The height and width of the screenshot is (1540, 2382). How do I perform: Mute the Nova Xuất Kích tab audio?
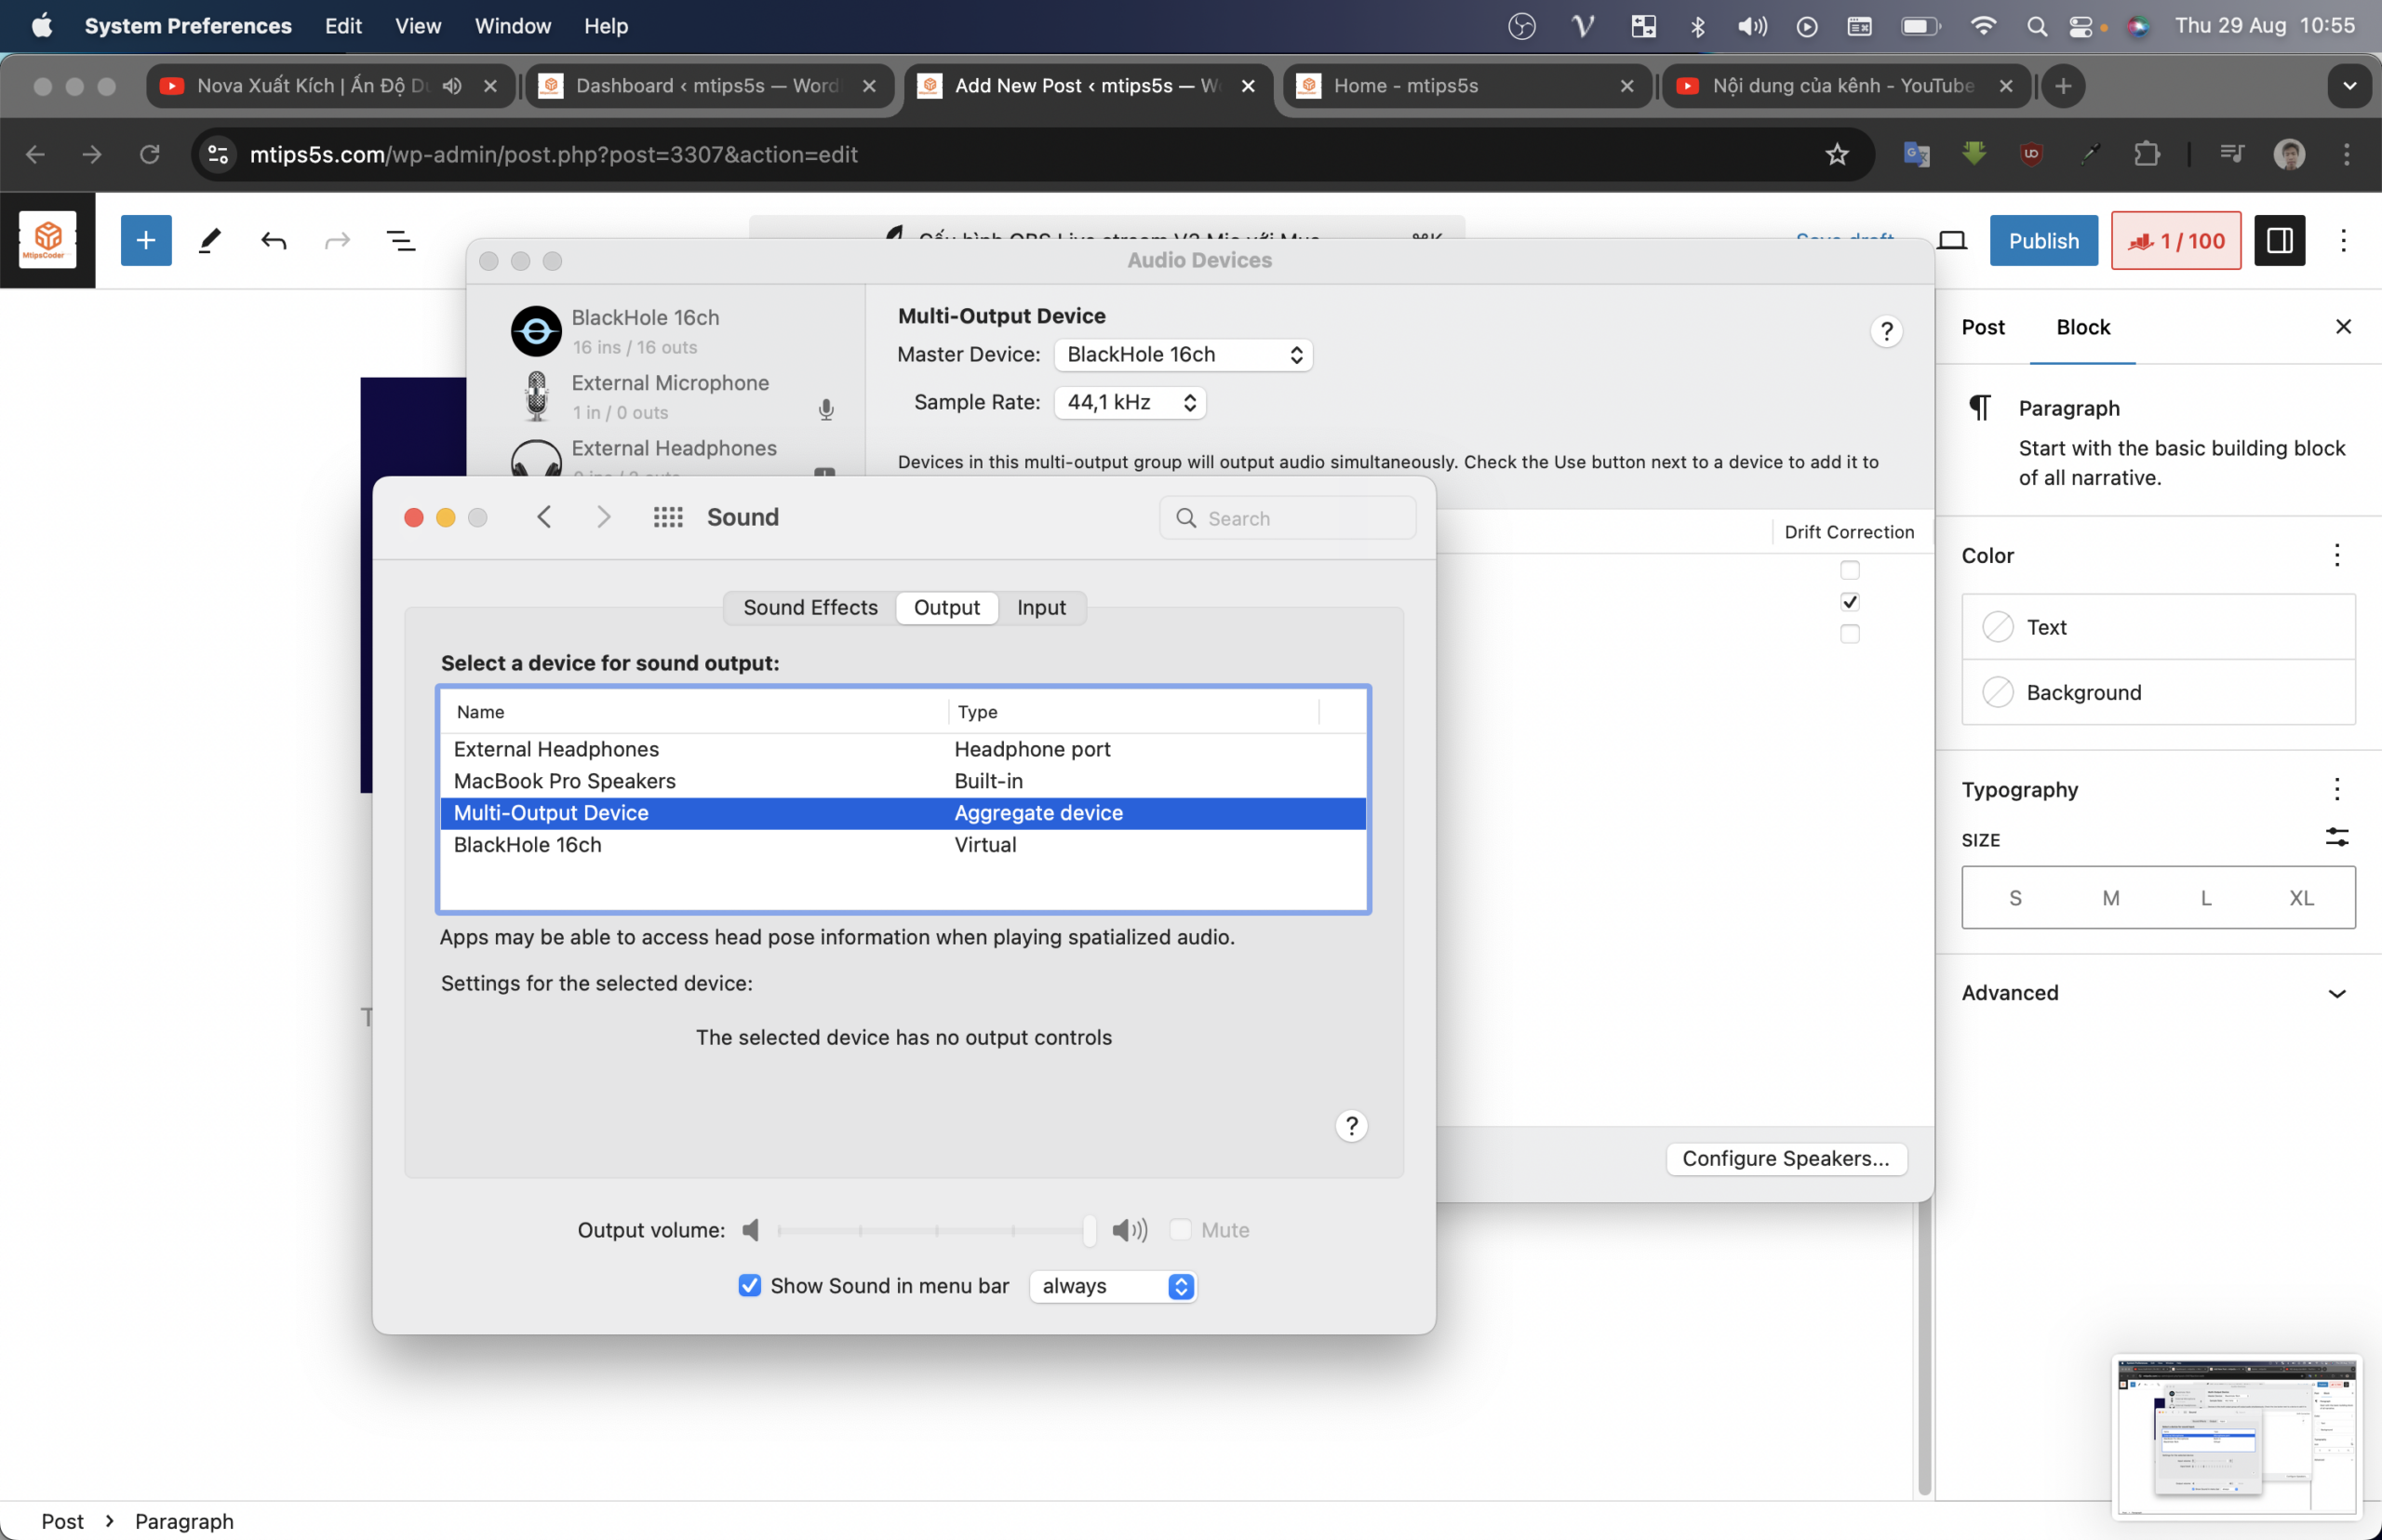tap(452, 86)
